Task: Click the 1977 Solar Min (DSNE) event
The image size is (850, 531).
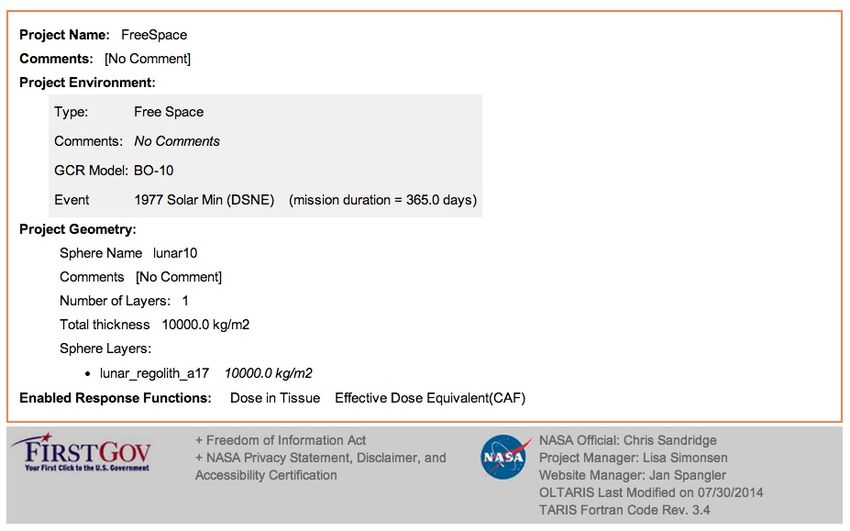Action: click(x=204, y=200)
